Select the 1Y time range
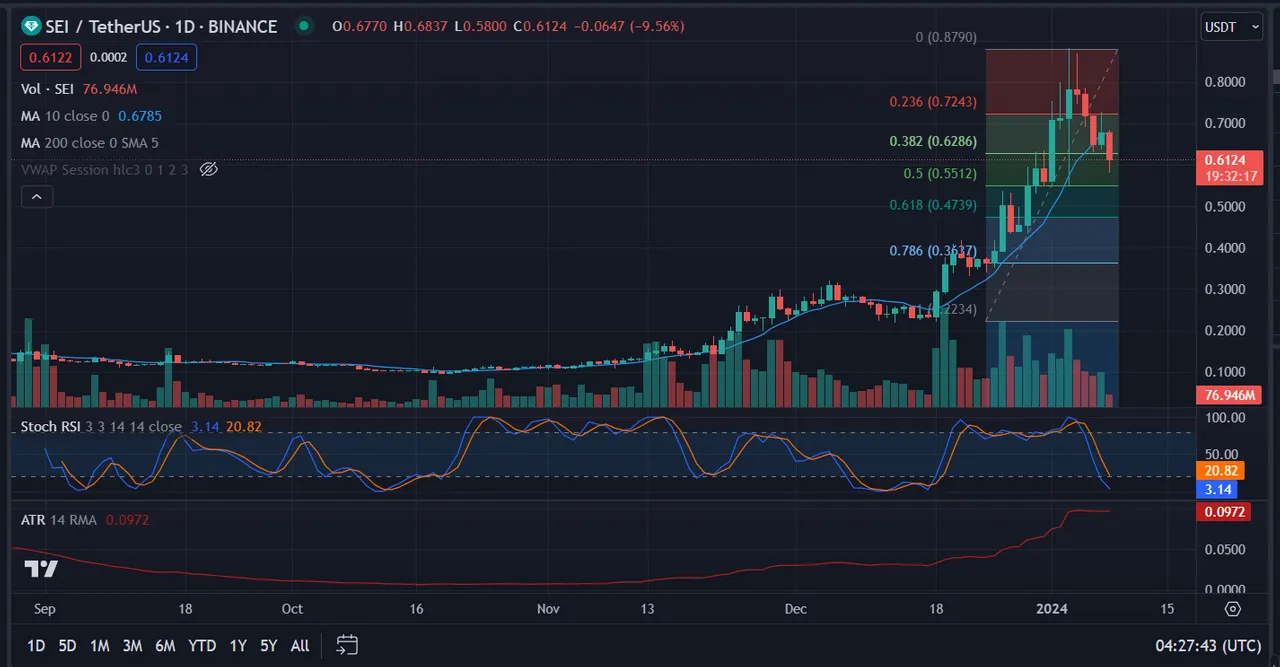The width and height of the screenshot is (1280, 667). point(238,646)
